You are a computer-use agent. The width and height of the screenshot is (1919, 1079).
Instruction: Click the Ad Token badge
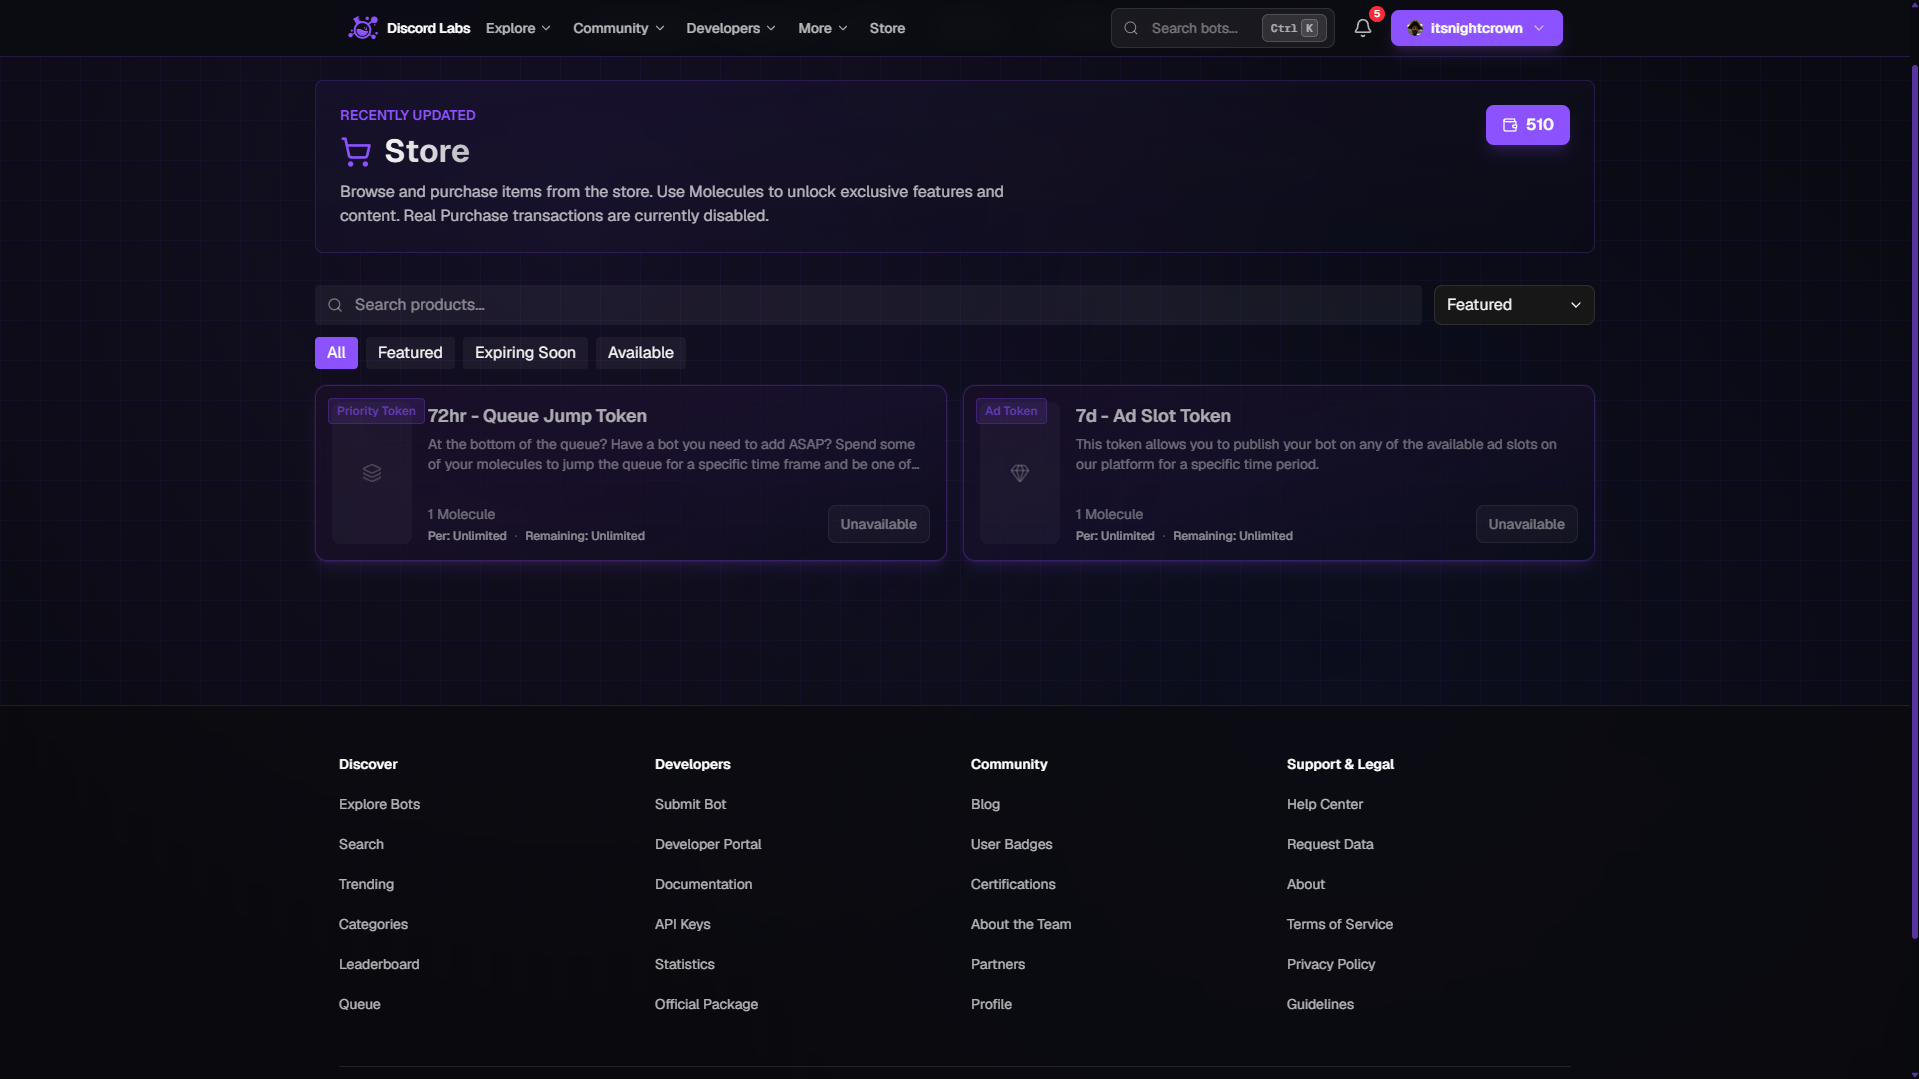click(x=1011, y=411)
